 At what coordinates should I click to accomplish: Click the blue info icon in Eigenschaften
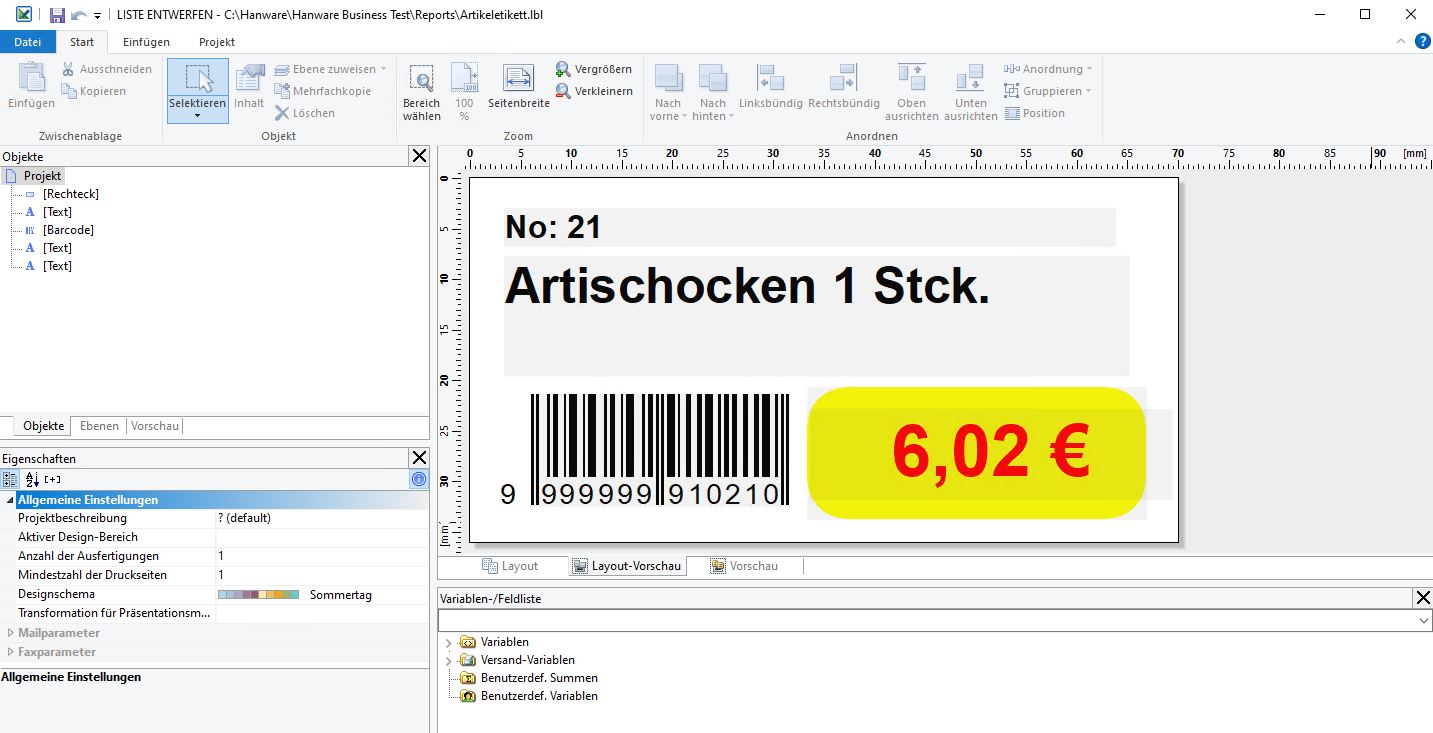pos(419,479)
